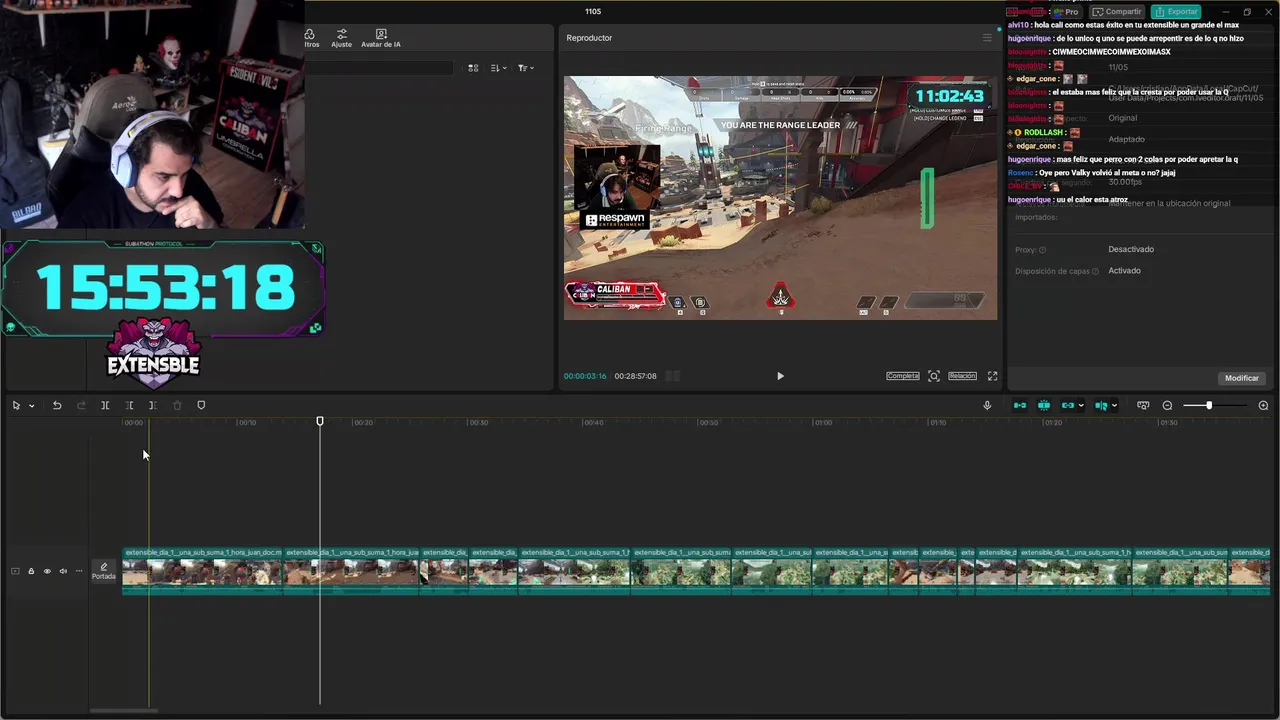
Task: Play the preview video
Action: [x=780, y=376]
